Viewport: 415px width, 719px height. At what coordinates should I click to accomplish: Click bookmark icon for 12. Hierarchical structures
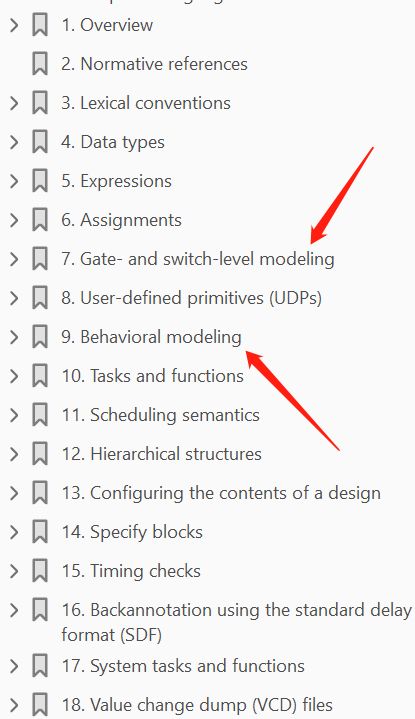[40, 454]
